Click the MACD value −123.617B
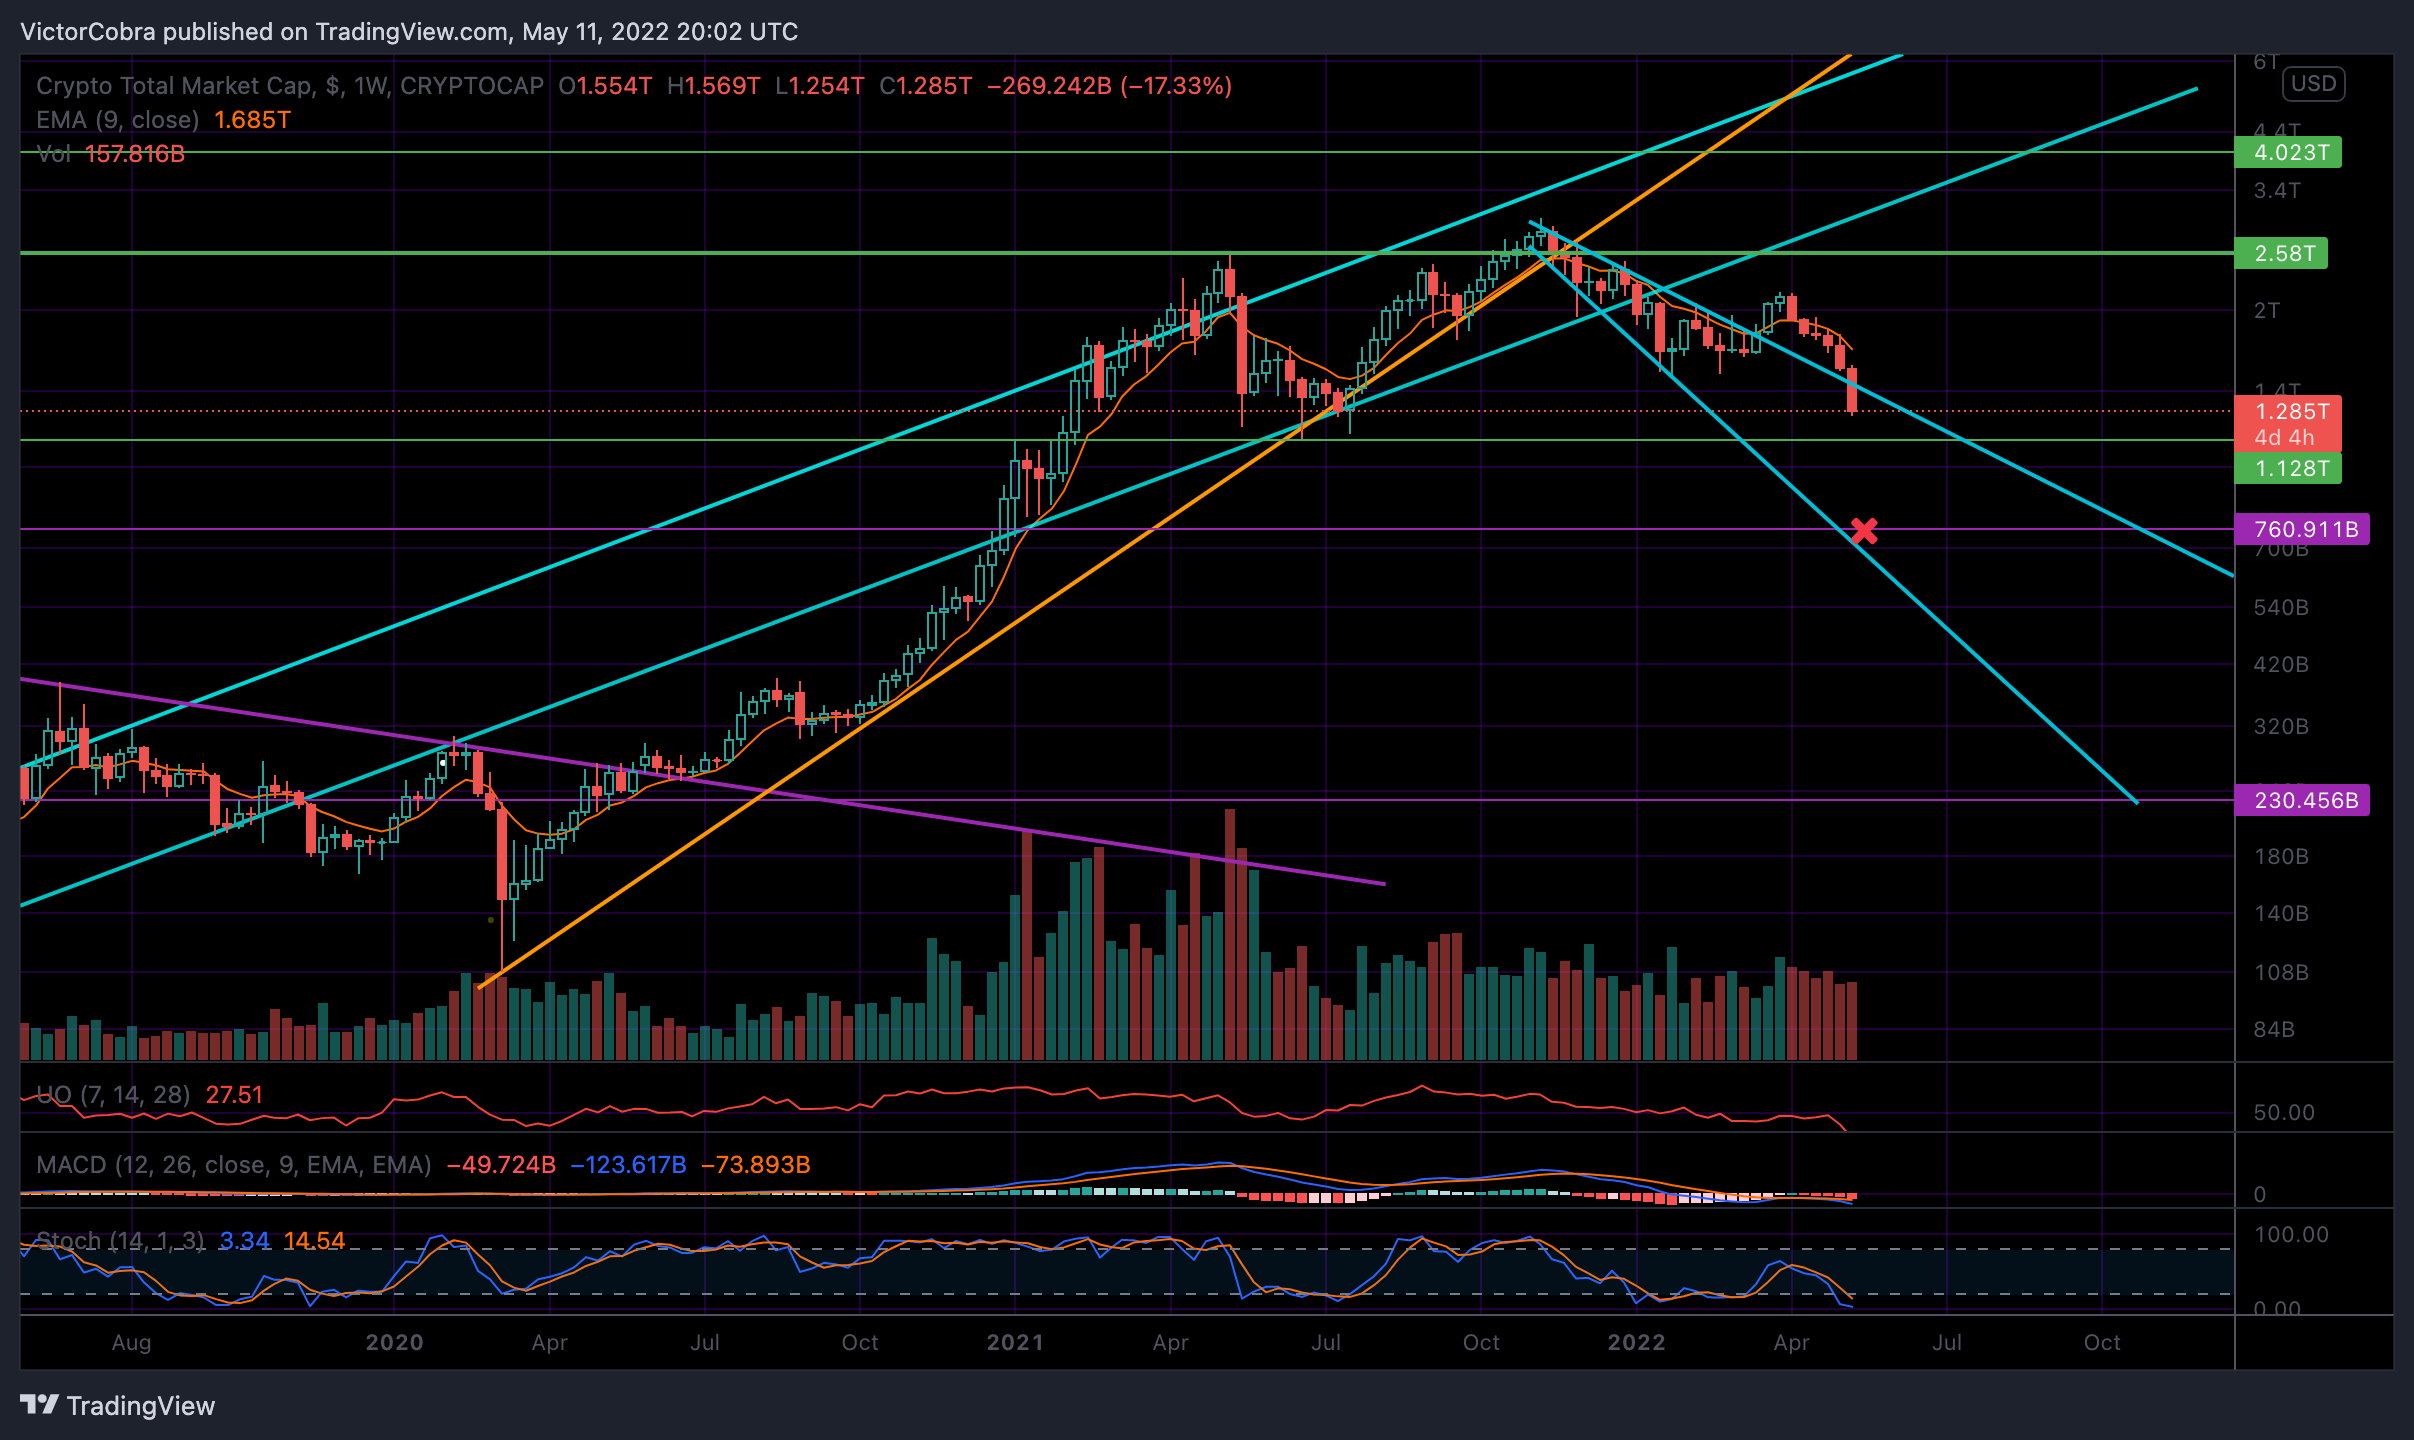Screen dimensions: 2414x1440 628,1165
